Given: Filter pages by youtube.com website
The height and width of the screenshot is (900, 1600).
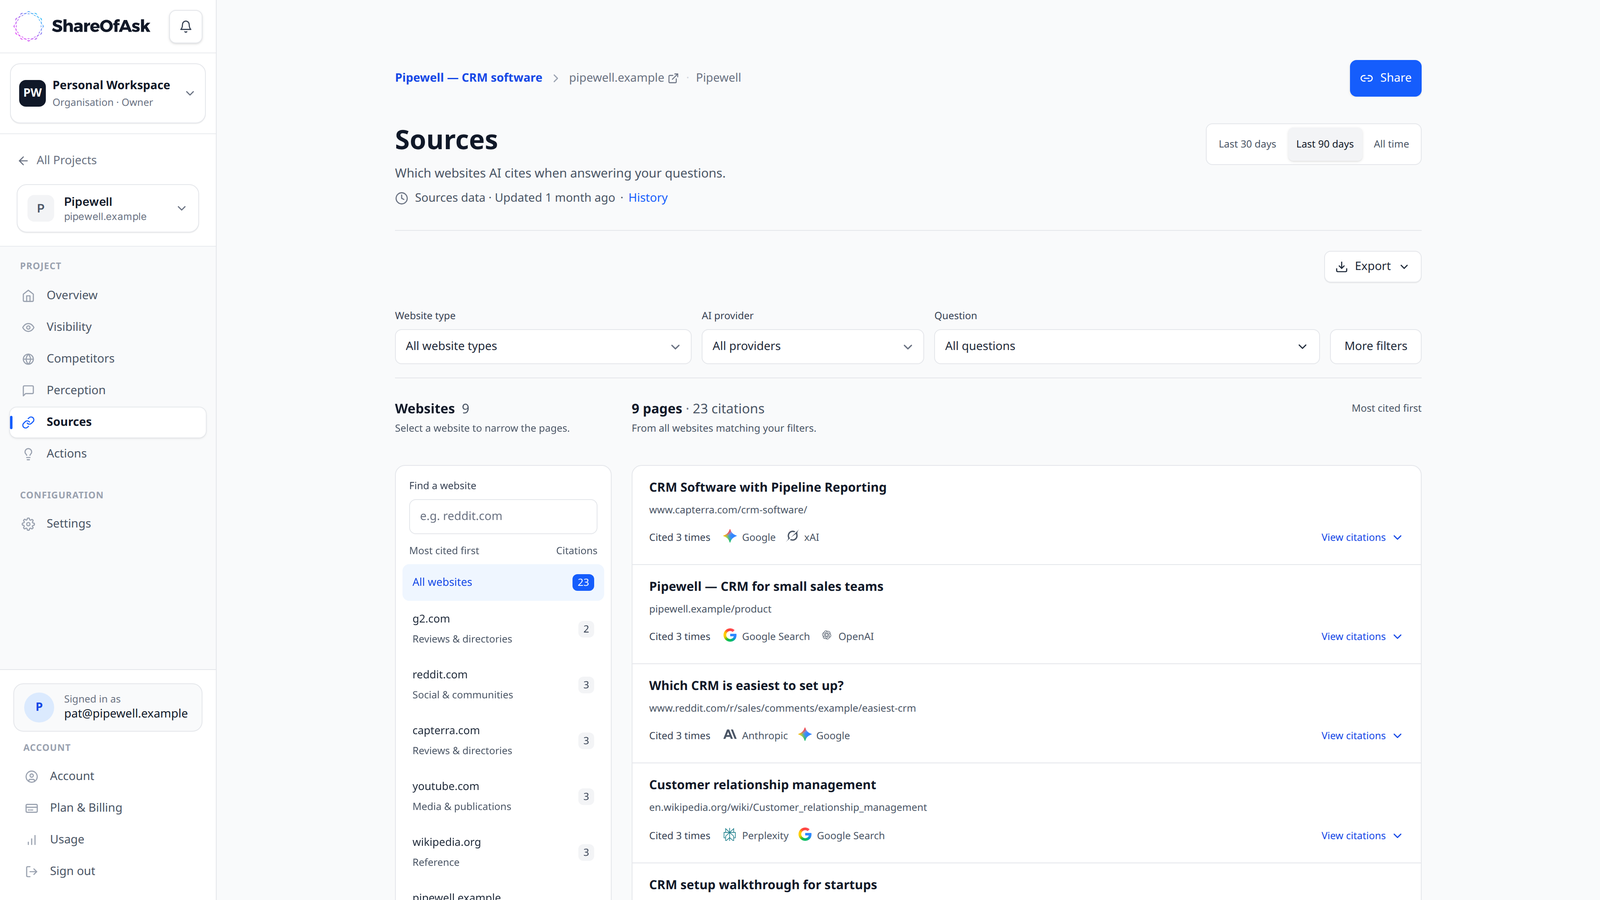Looking at the screenshot, I should [x=503, y=797].
